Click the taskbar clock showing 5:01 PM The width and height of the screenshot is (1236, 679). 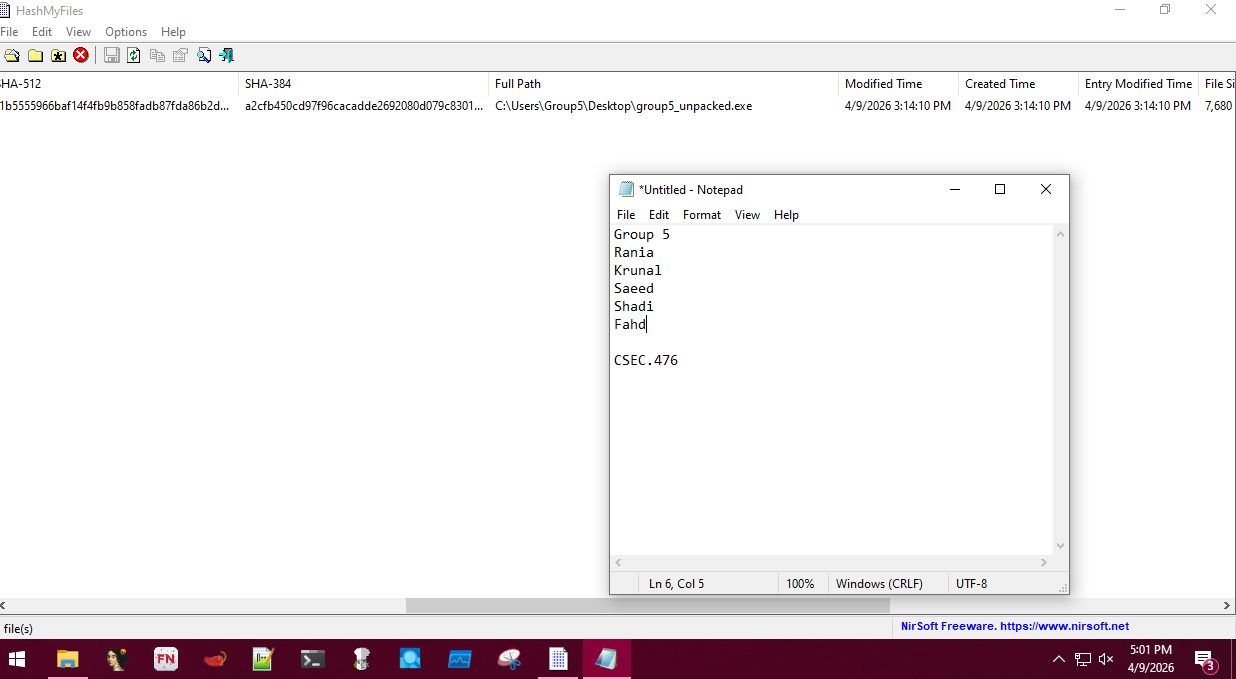(1150, 659)
